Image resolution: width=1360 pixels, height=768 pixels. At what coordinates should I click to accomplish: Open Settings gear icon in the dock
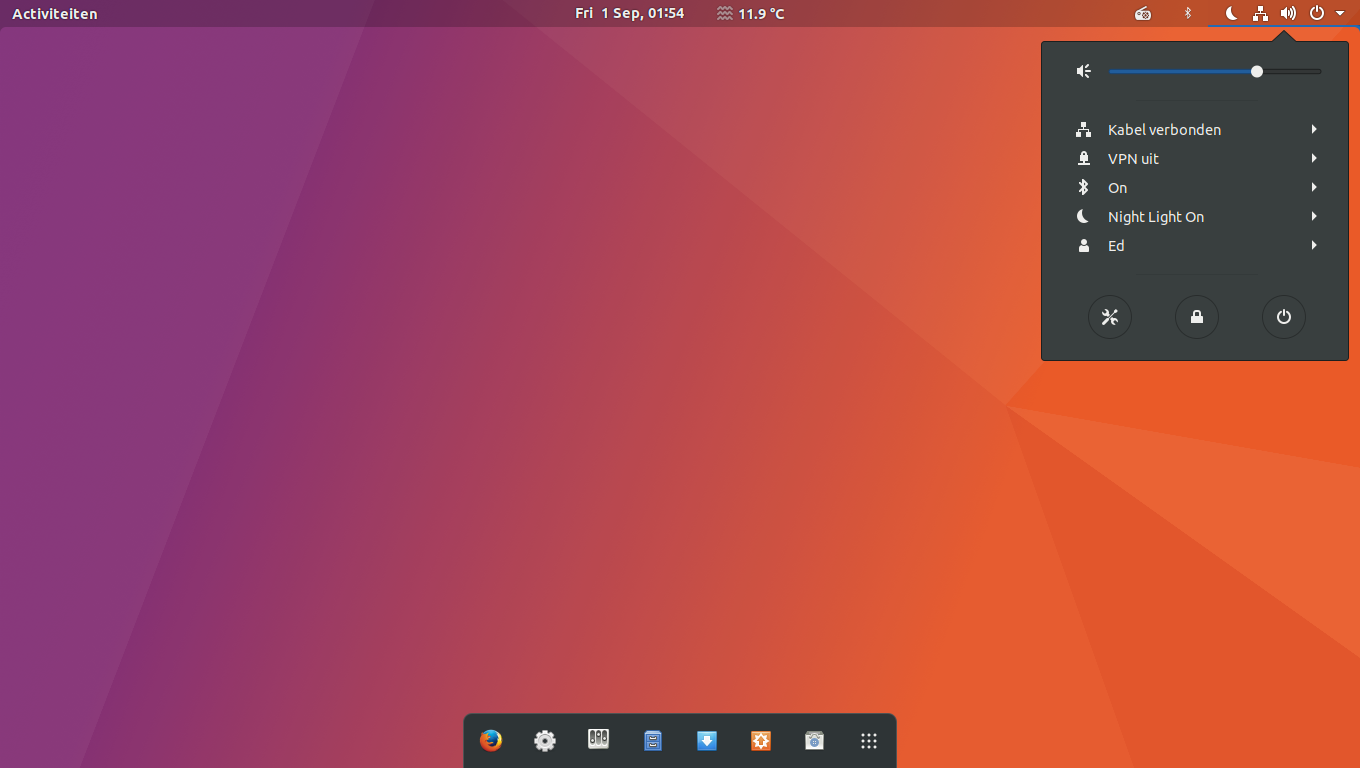click(545, 741)
